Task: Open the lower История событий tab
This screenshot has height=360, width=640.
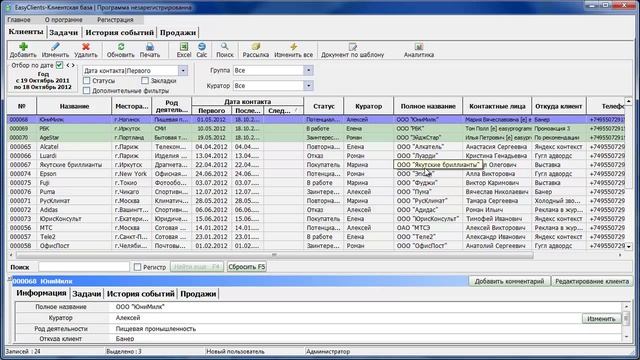Action: (x=140, y=294)
